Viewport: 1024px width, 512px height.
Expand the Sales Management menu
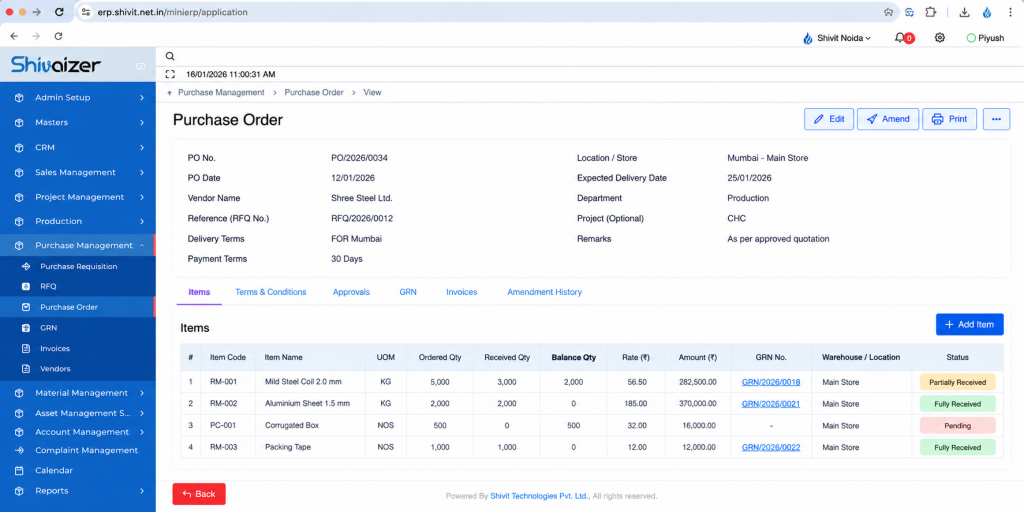[142, 173]
